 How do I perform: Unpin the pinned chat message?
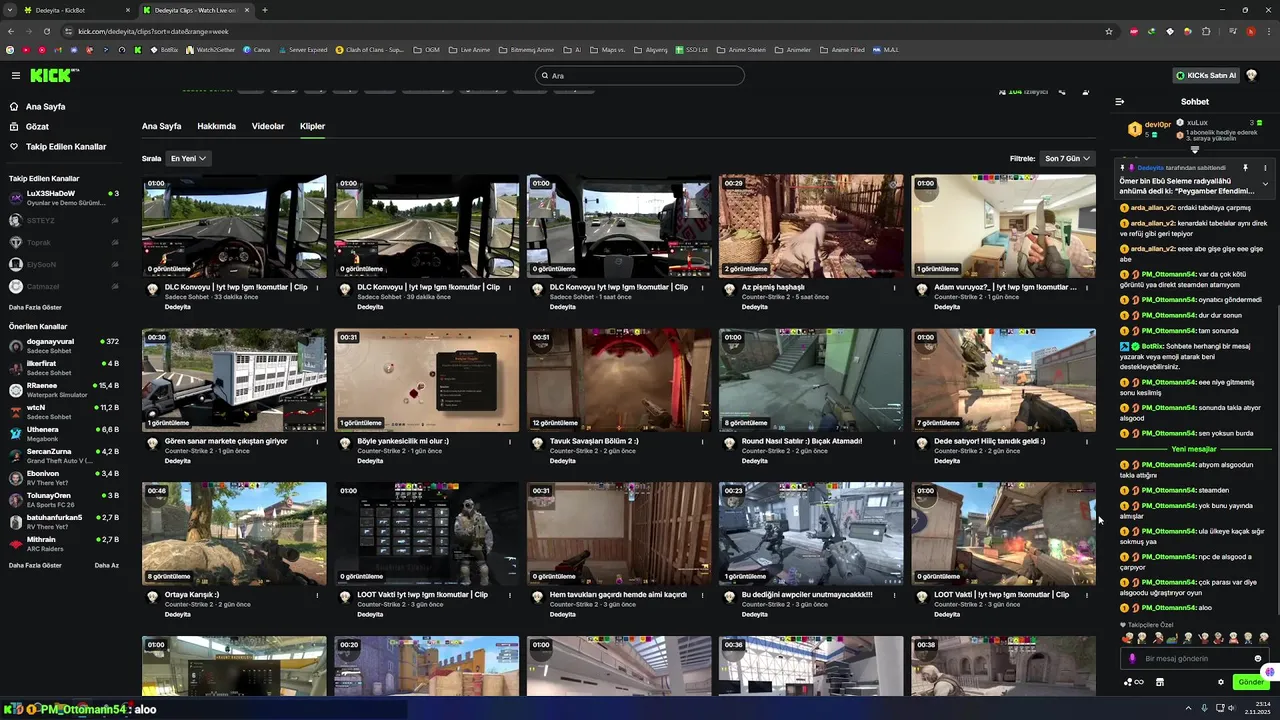point(1246,168)
